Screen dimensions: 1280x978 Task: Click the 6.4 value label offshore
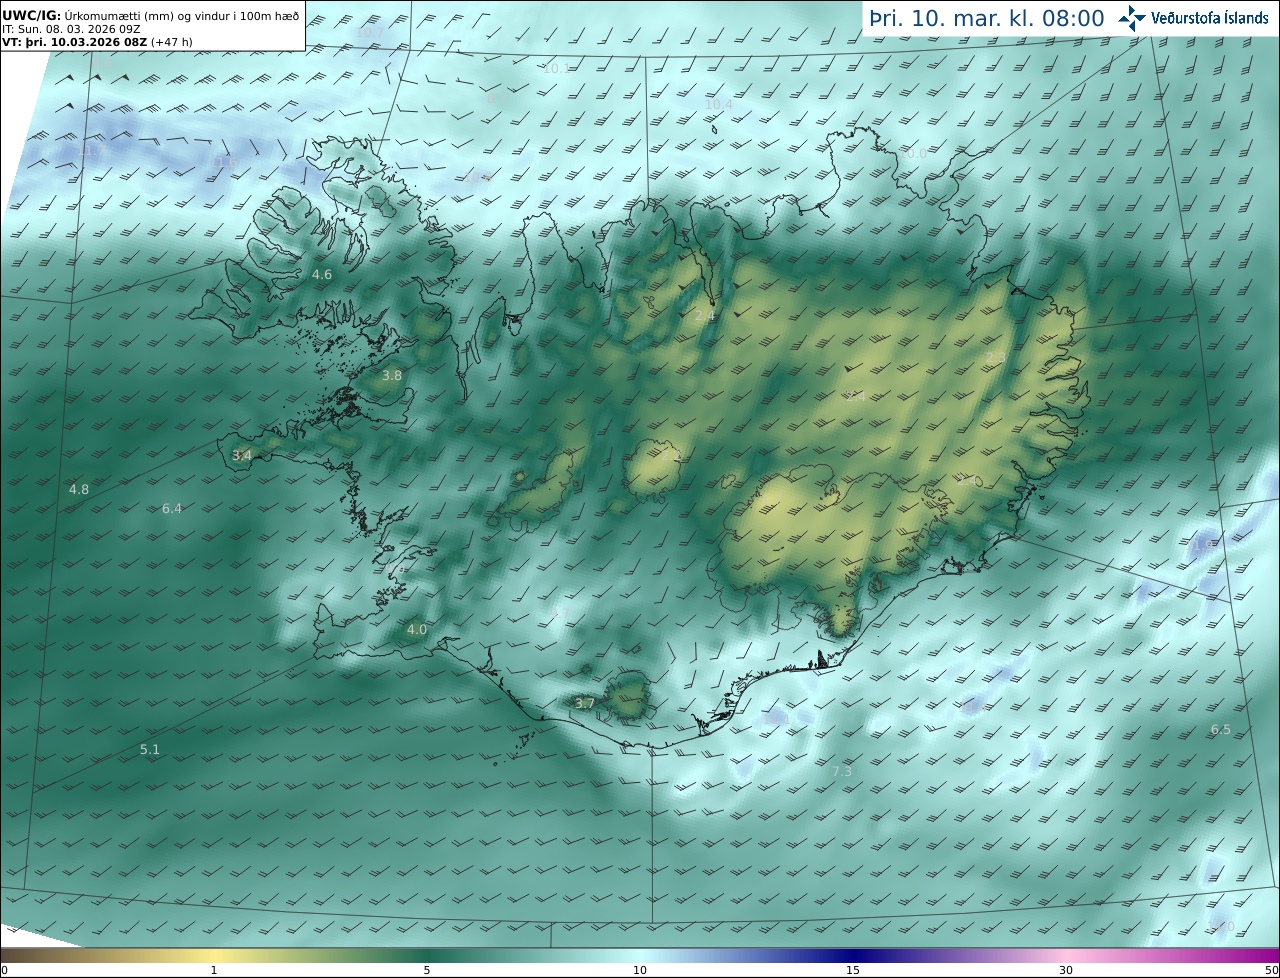[x=172, y=508]
